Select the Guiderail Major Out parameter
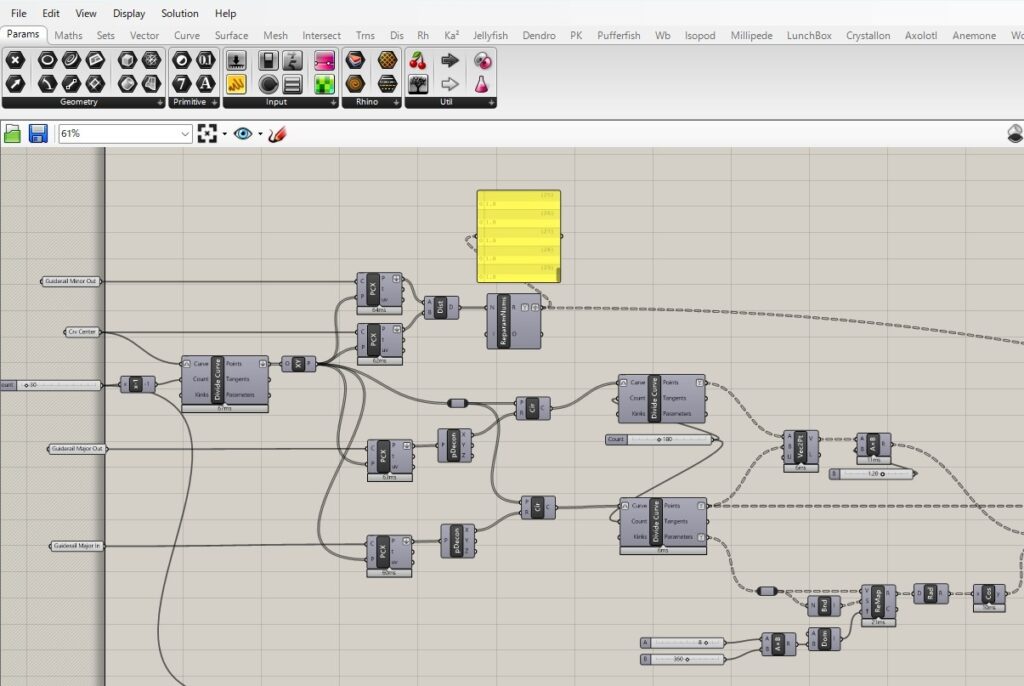The width and height of the screenshot is (1024, 686). pos(77,449)
